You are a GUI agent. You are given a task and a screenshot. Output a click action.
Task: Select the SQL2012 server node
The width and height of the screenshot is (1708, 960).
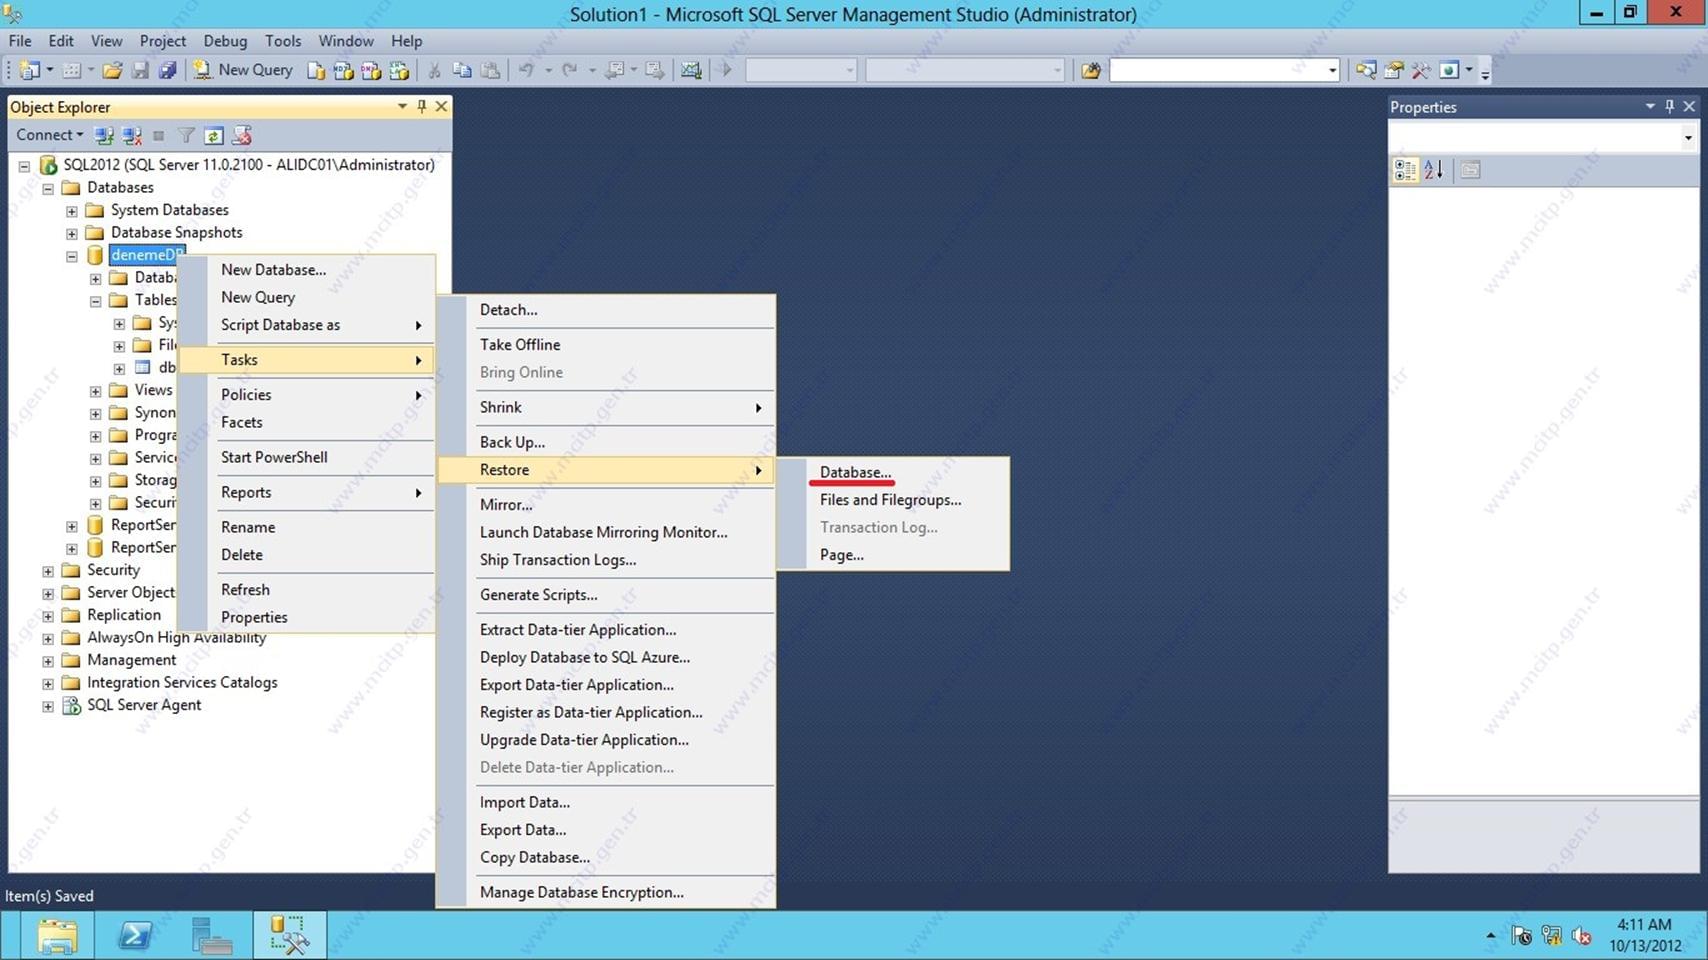(249, 165)
